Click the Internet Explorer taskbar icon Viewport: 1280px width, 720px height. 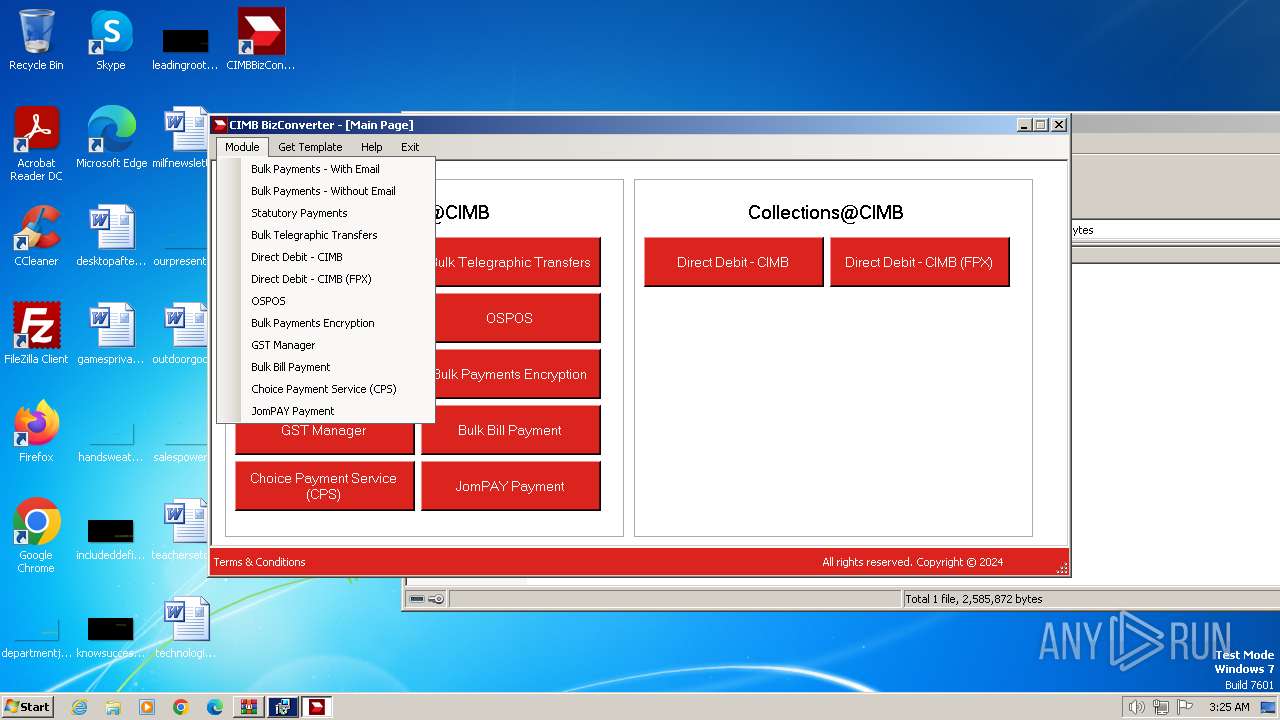(x=79, y=707)
